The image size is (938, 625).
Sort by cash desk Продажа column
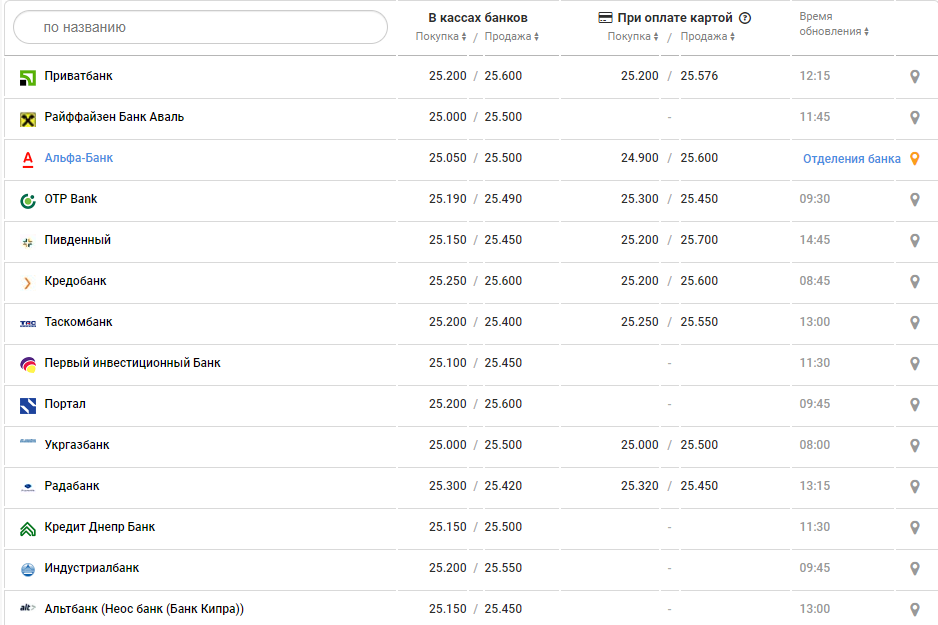tap(512, 37)
